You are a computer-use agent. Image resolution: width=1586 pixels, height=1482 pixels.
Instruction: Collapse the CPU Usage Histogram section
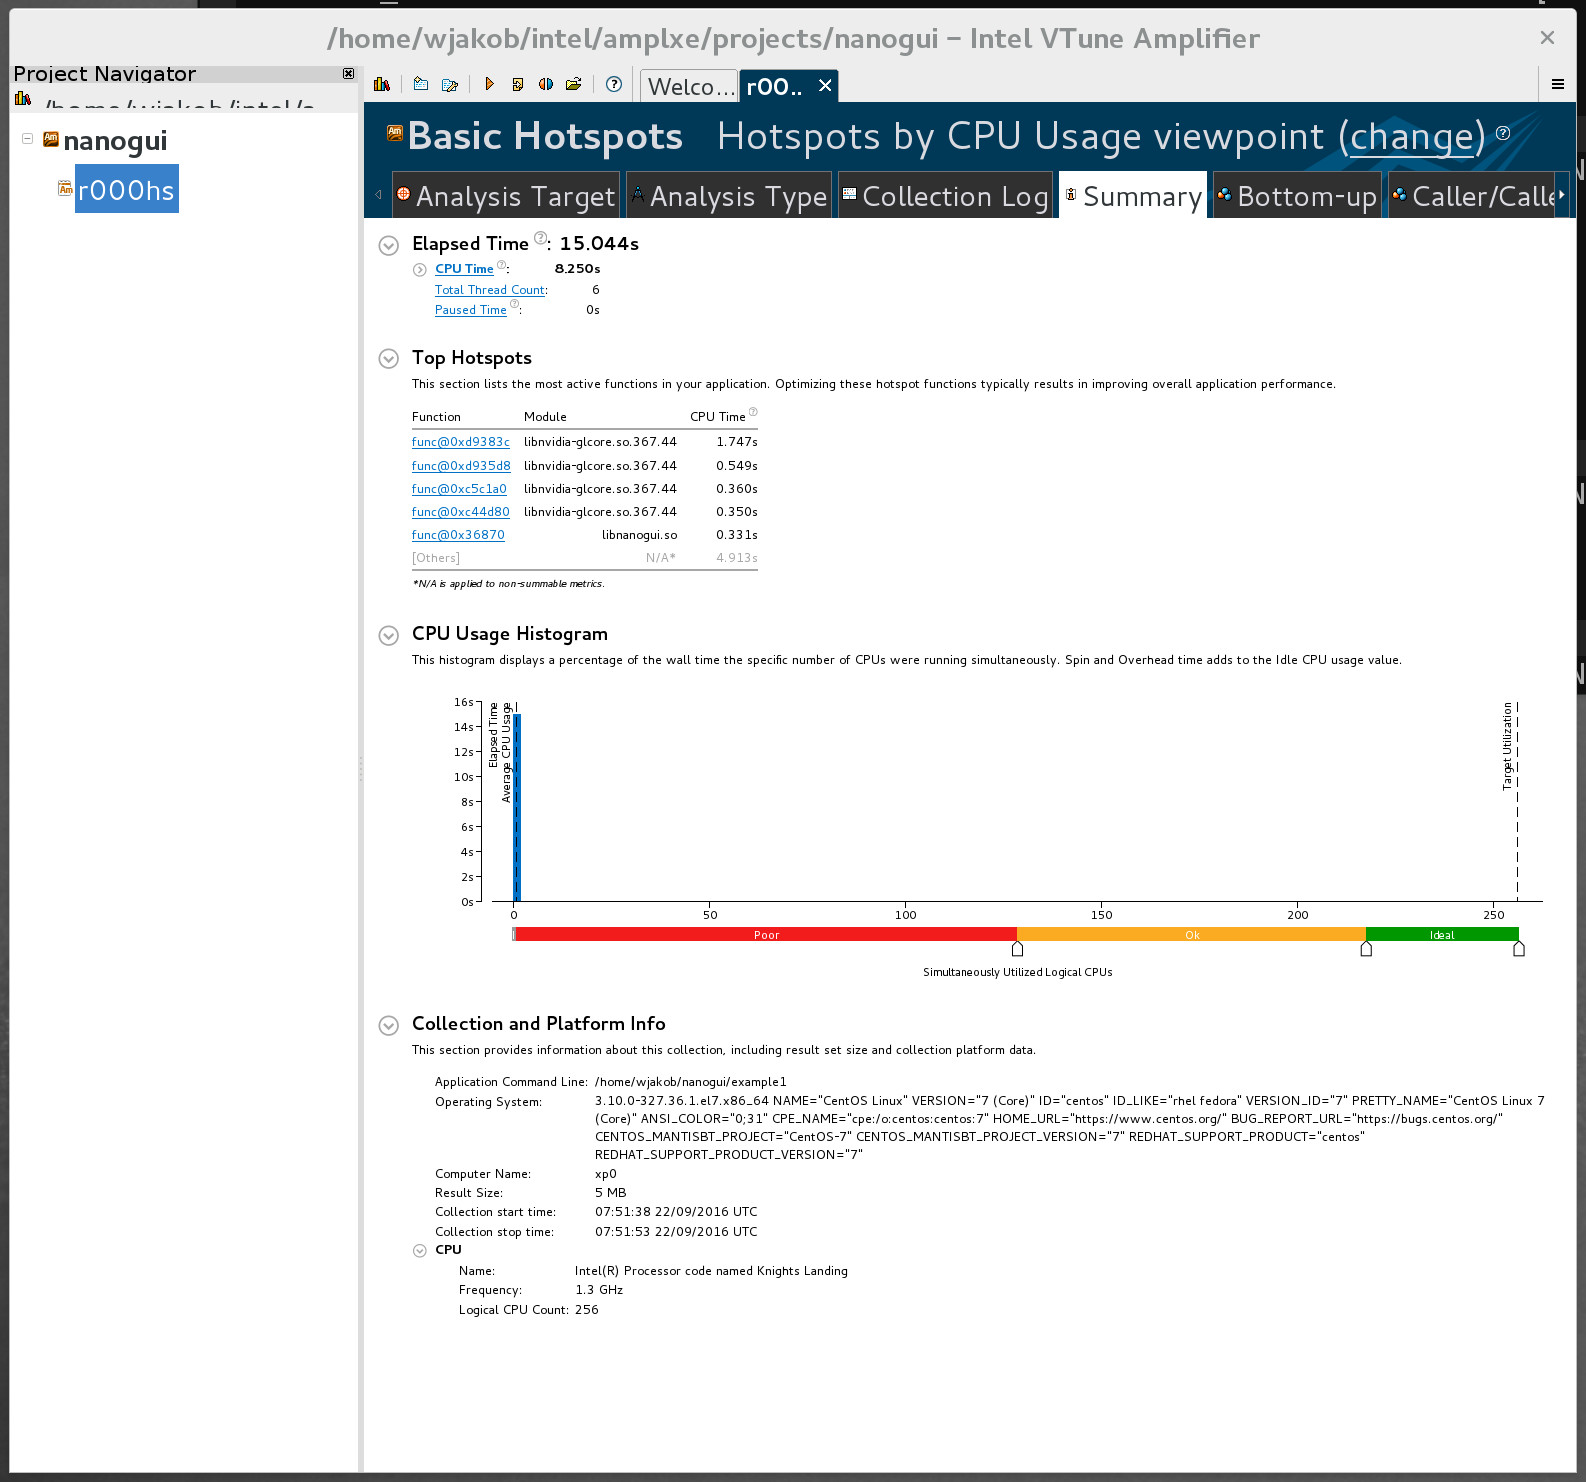coord(389,635)
